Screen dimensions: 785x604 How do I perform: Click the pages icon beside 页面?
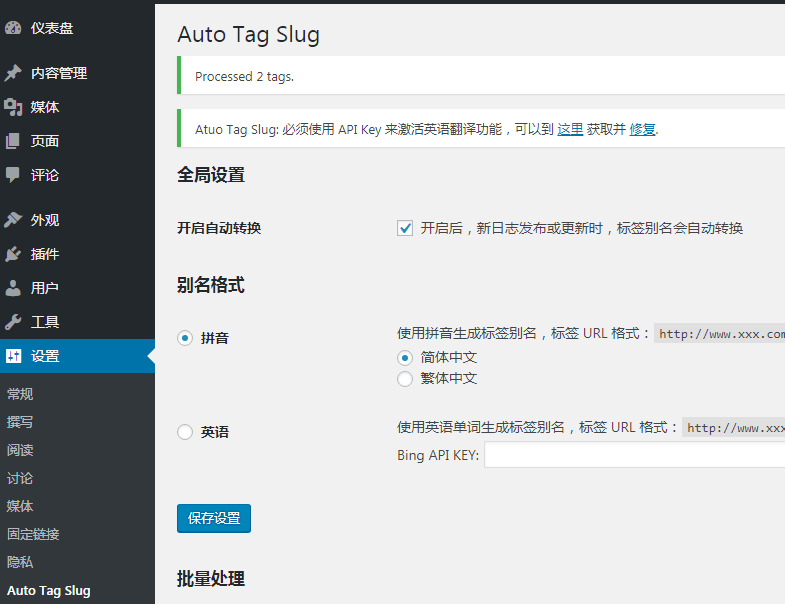click(x=13, y=141)
